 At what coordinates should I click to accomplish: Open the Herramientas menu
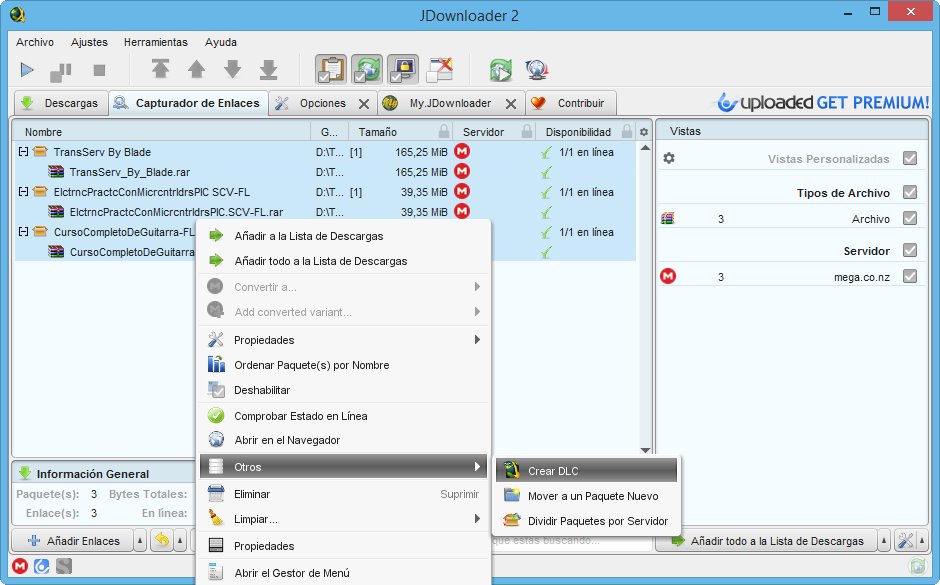tap(156, 42)
